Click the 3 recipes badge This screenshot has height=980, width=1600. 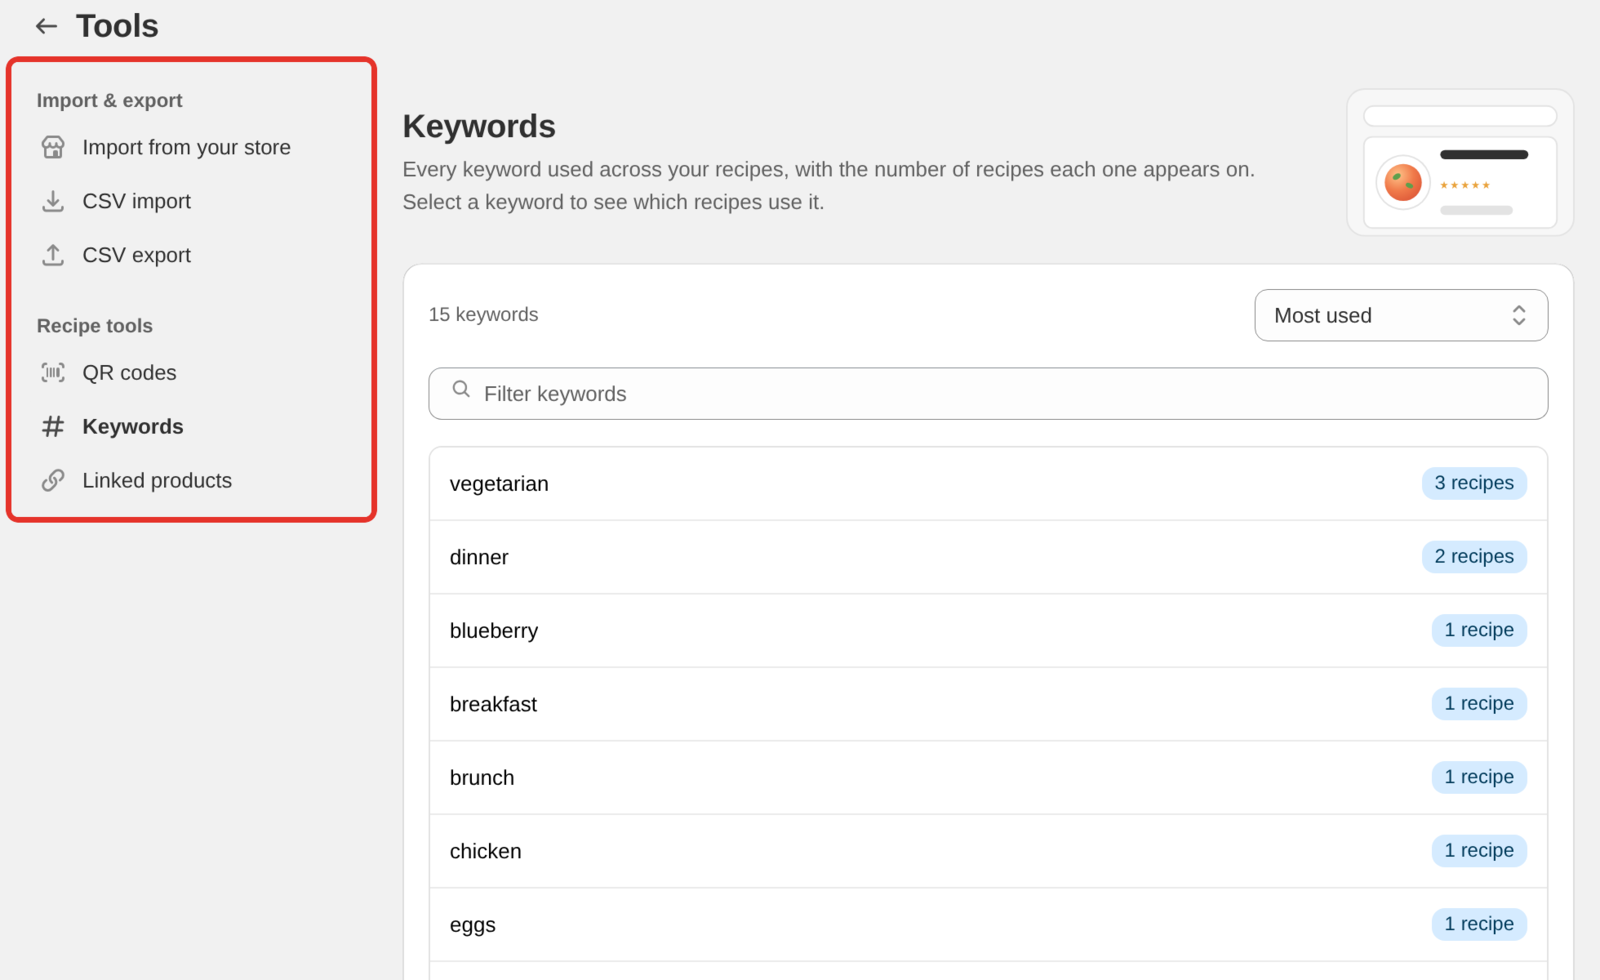tap(1474, 483)
